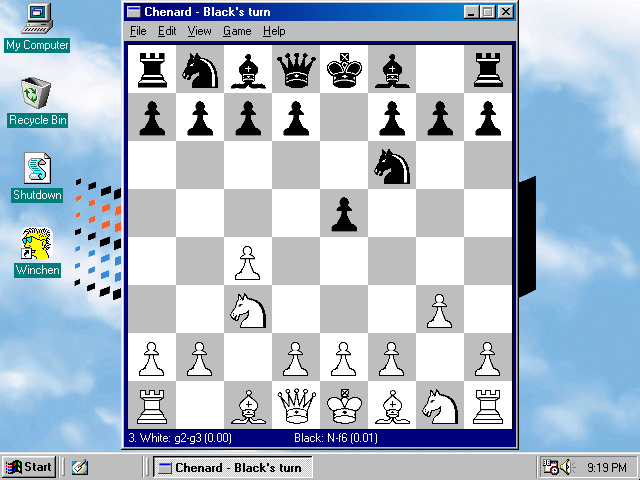This screenshot has height=480, width=640.
Task: Click the white bishop on f1
Action: 392,406
